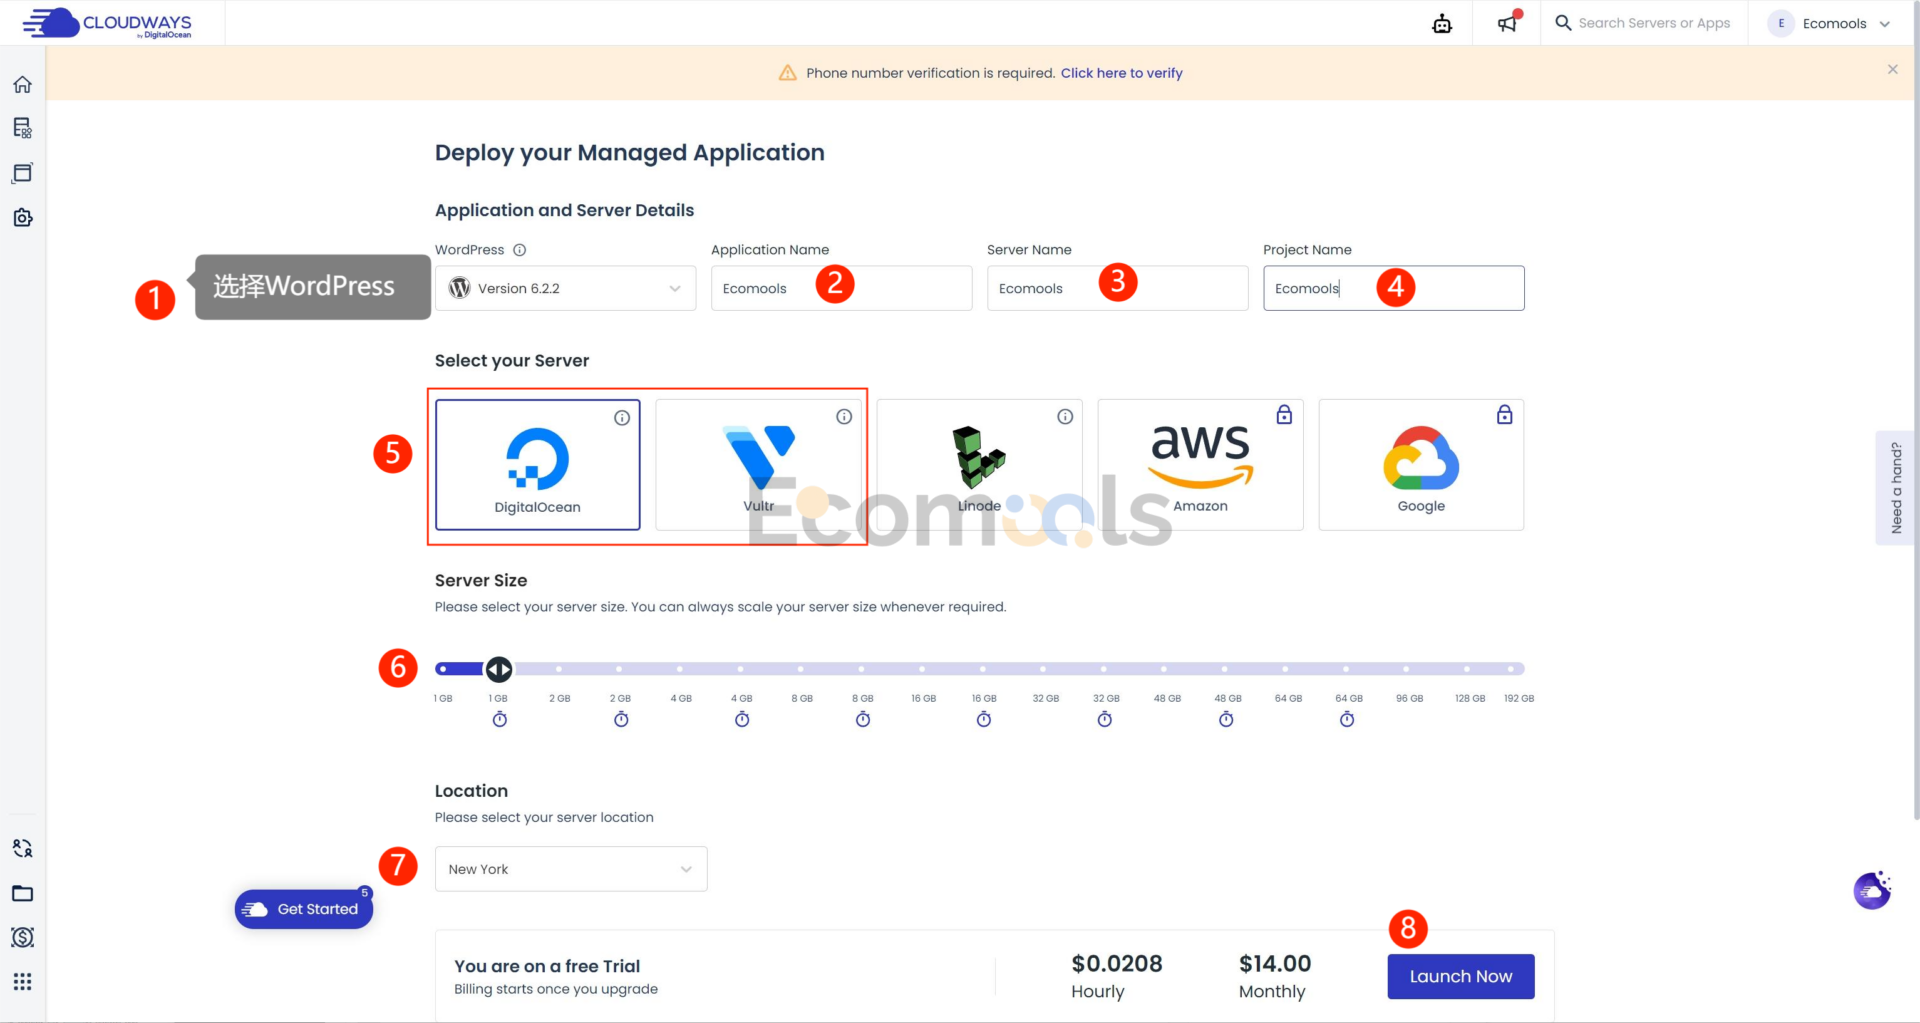Click the Search Servers or Apps field

[1654, 23]
